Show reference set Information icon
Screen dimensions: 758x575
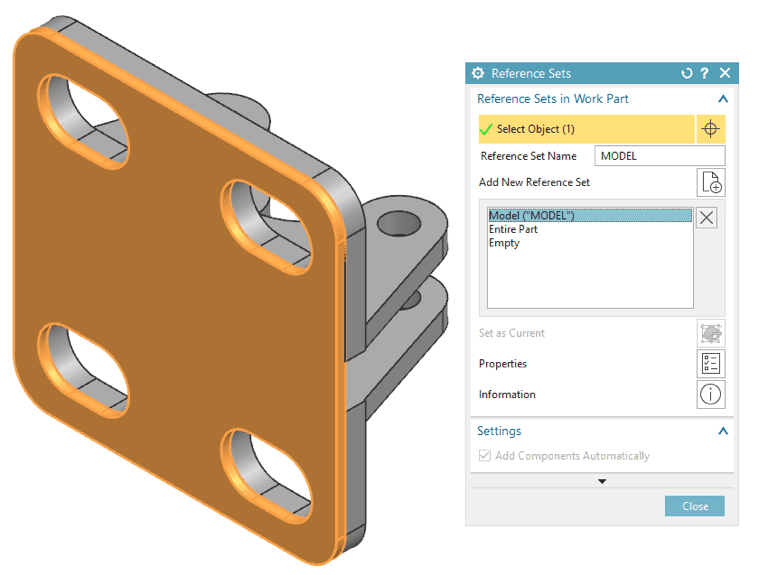click(711, 394)
